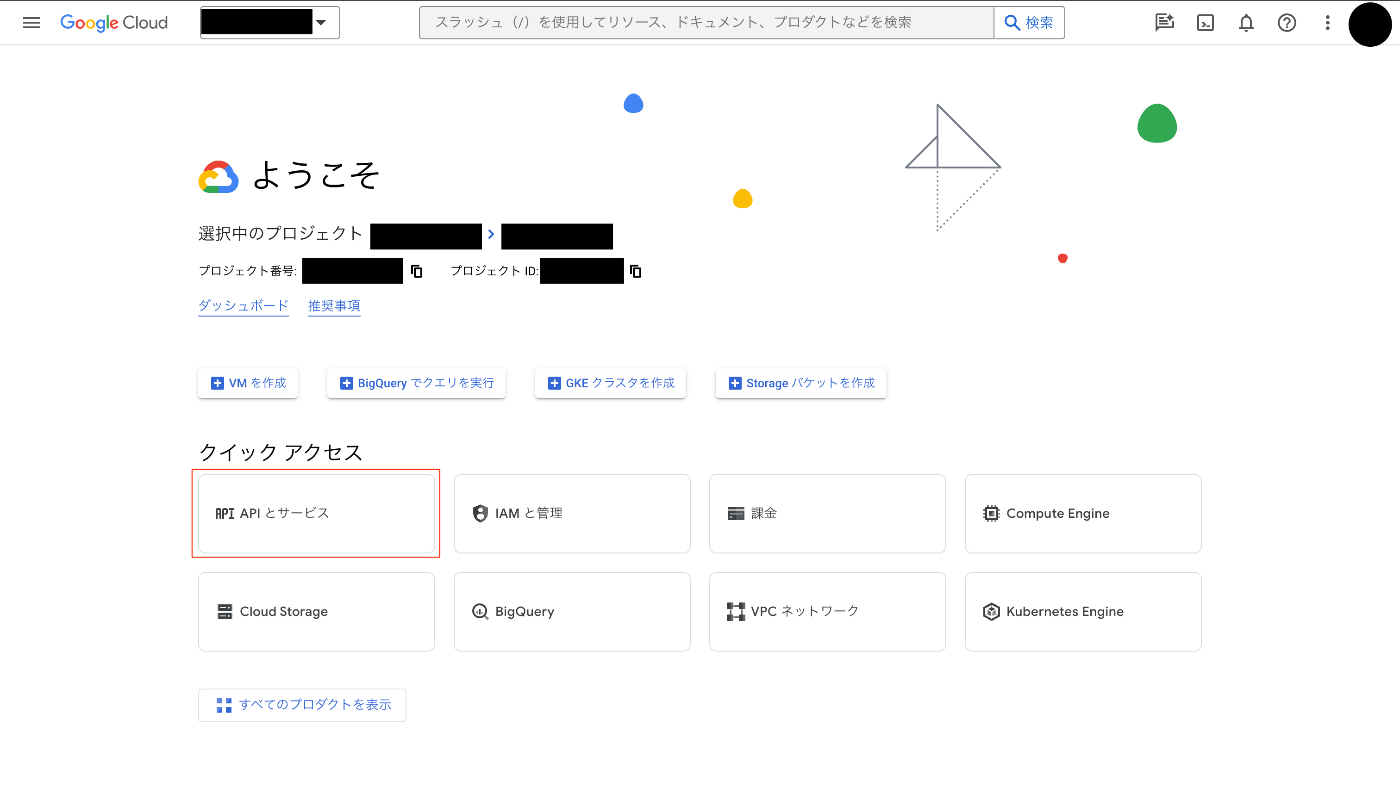
Task: Open the three-dot settings menu
Action: coord(1328,22)
